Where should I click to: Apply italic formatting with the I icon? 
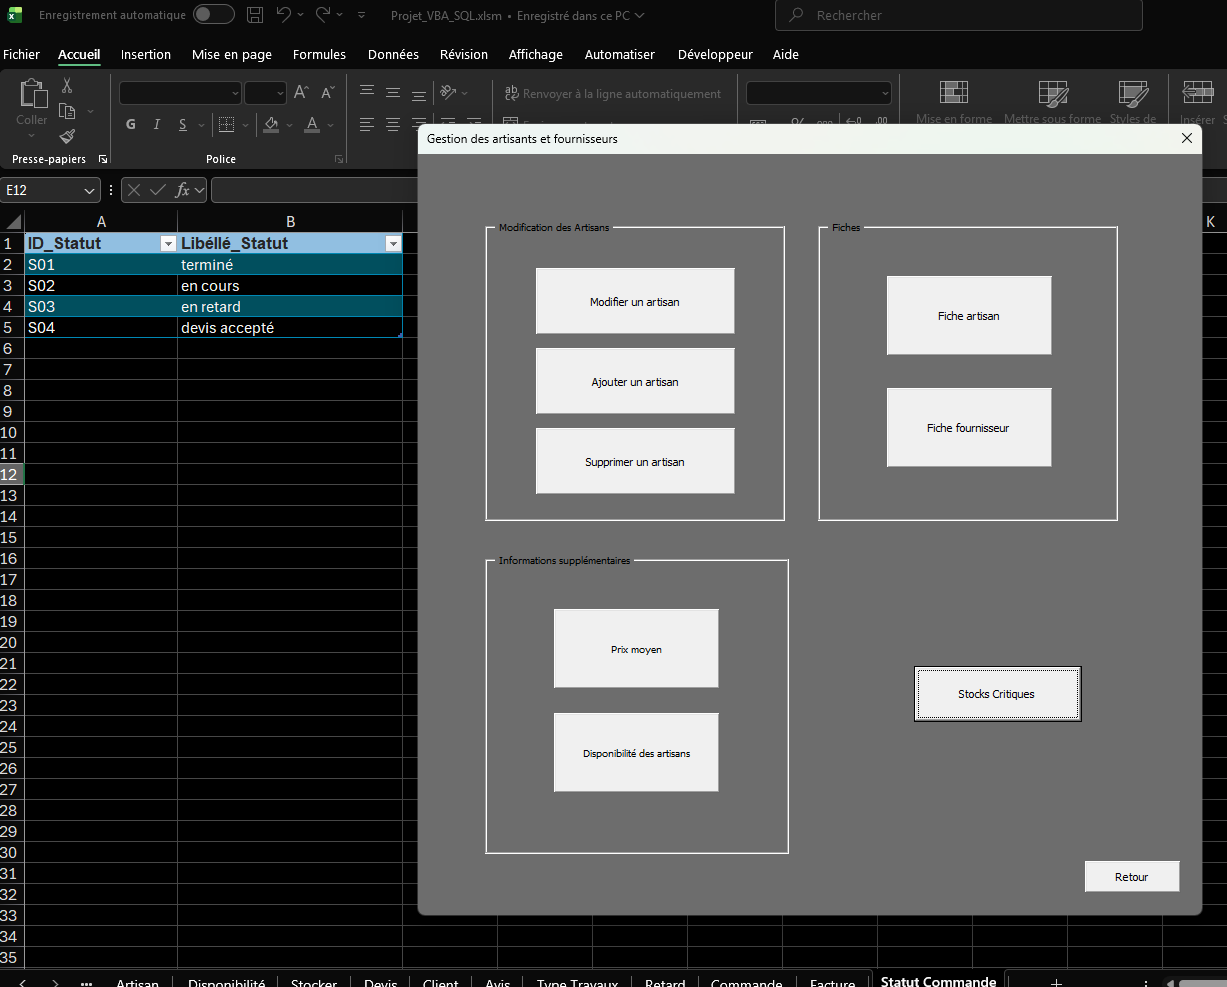tap(157, 125)
